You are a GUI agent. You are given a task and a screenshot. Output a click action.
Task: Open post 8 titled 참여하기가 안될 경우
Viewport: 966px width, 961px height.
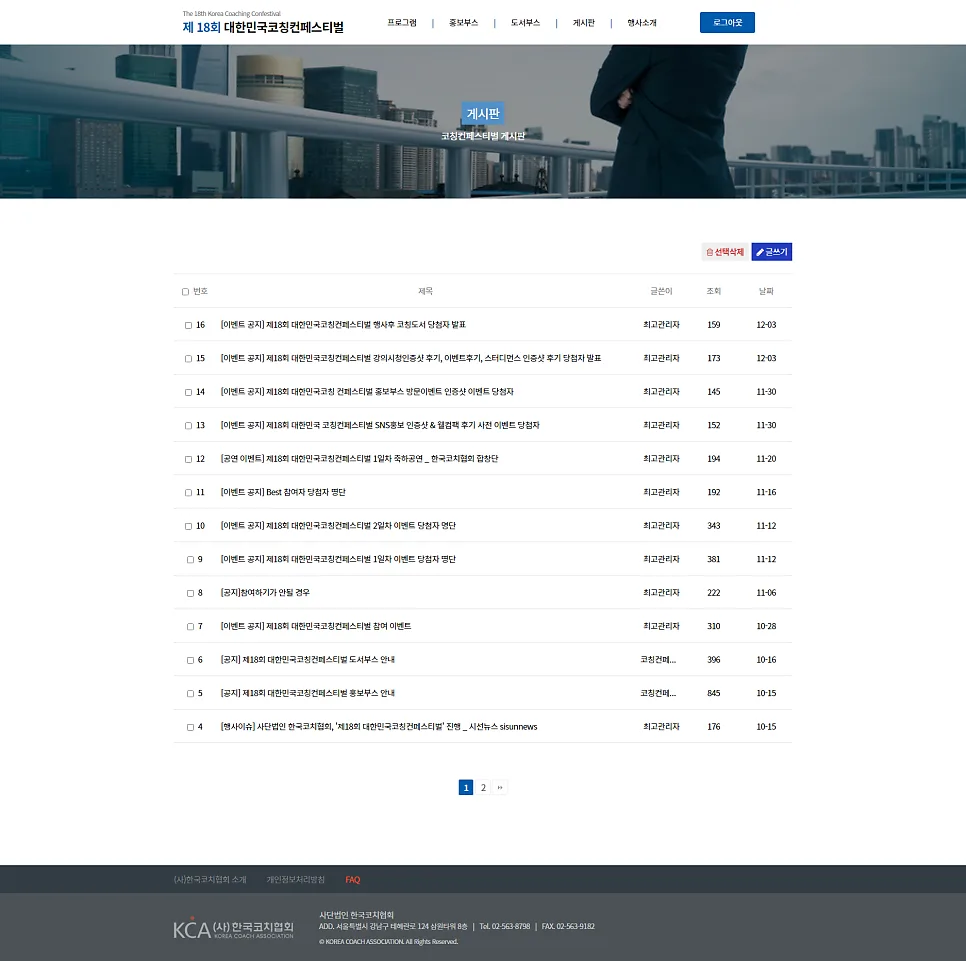[265, 593]
